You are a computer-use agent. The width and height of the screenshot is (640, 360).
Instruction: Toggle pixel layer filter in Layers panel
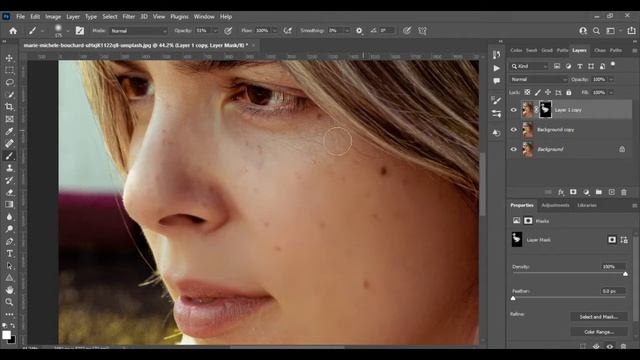coord(557,66)
